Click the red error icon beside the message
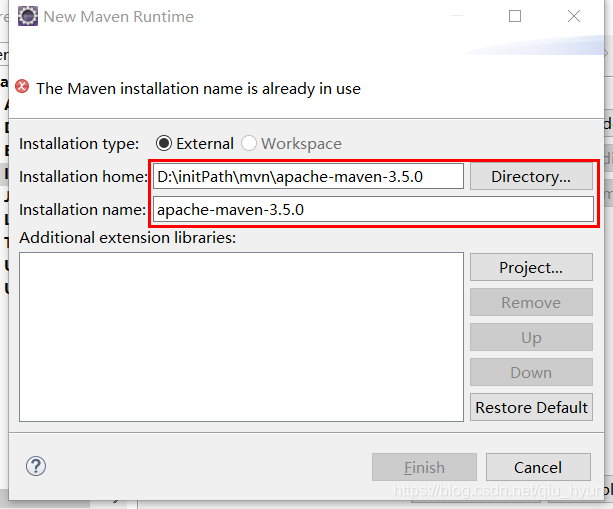Viewport: 613px width, 509px height. (x=22, y=86)
